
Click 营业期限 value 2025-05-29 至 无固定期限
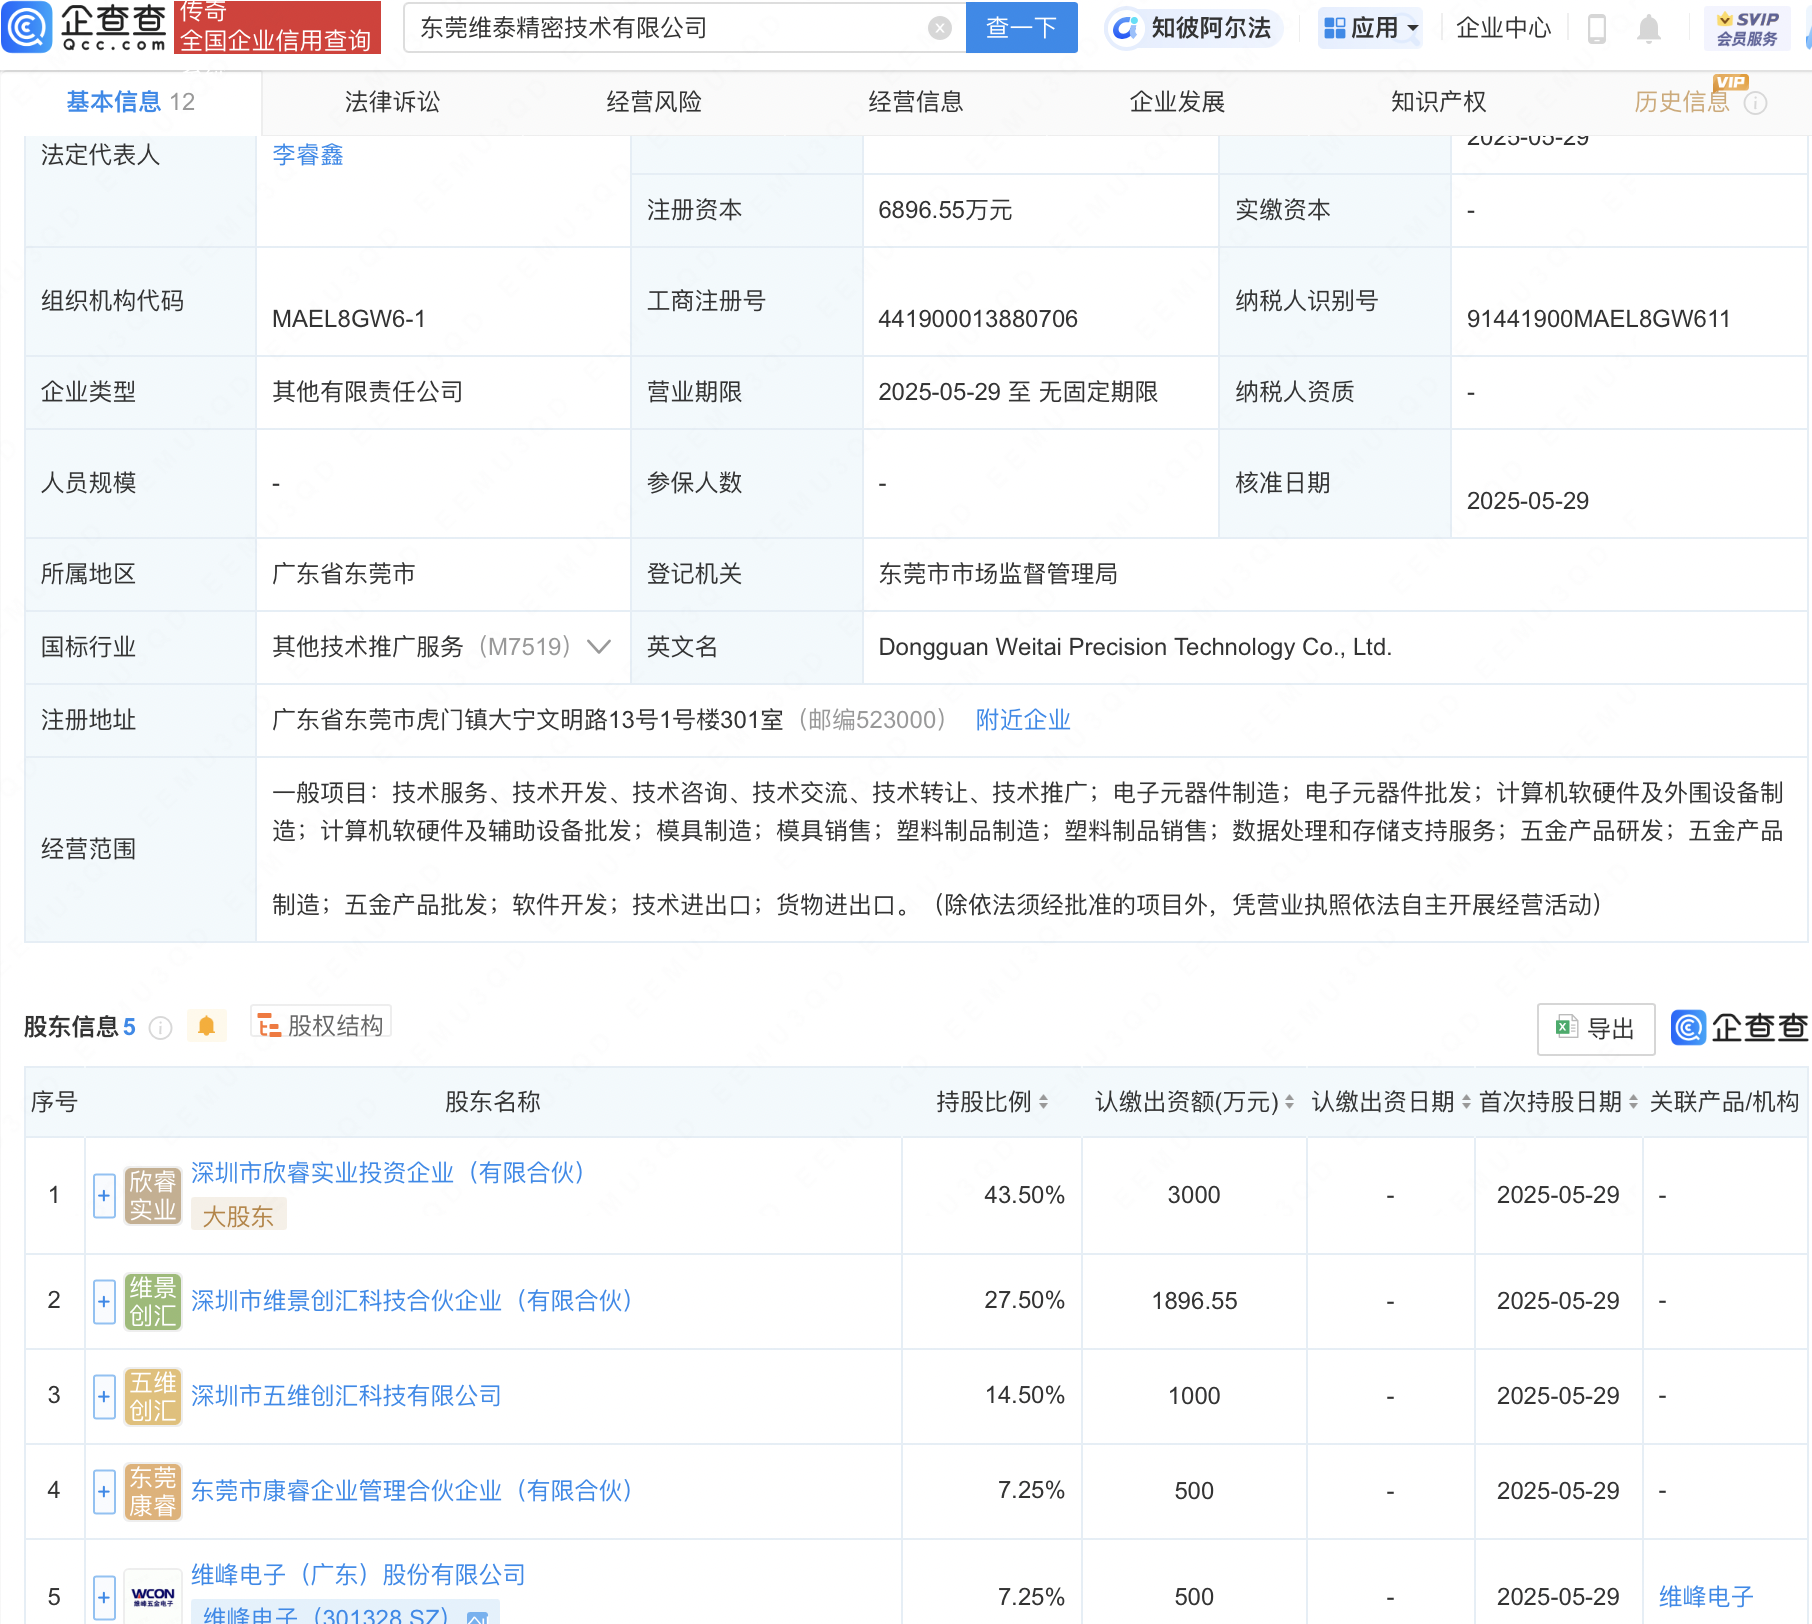point(1018,392)
